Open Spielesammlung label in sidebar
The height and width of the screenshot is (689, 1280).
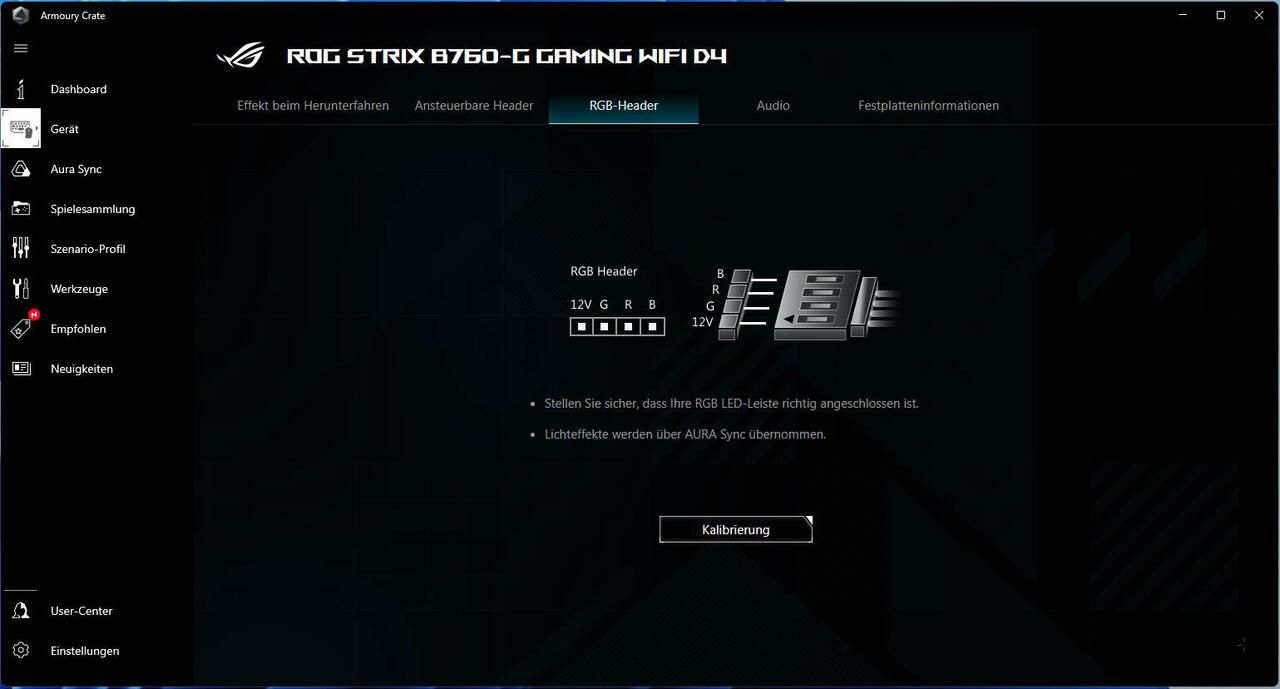pyautogui.click(x=93, y=209)
